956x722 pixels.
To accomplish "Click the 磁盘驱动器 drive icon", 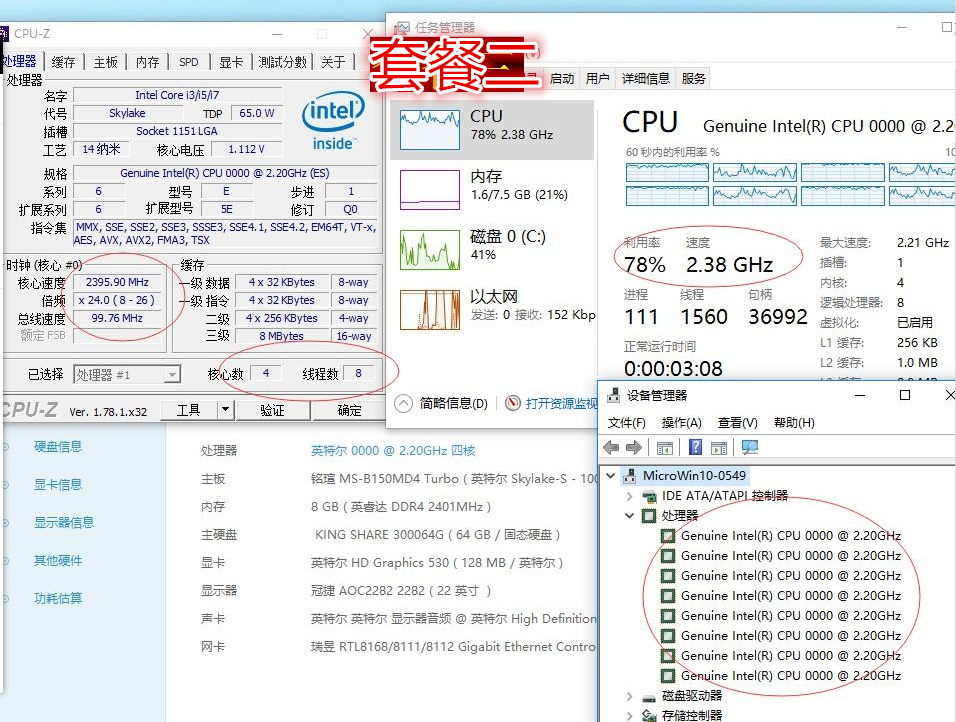I will [649, 696].
